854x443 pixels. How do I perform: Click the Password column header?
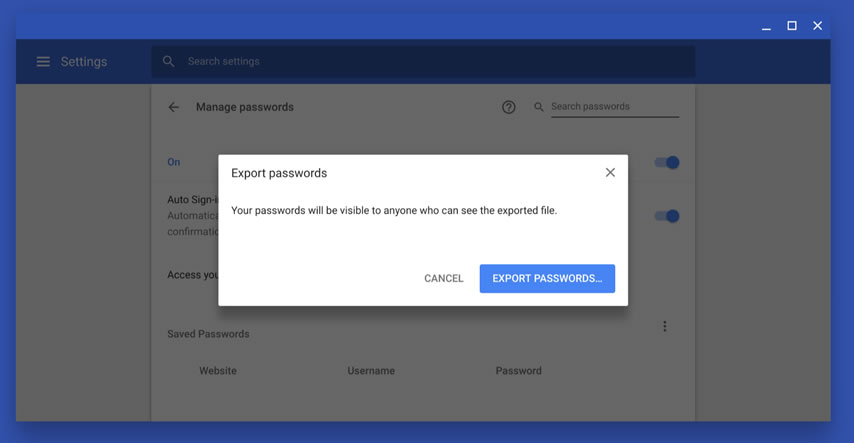coord(518,371)
